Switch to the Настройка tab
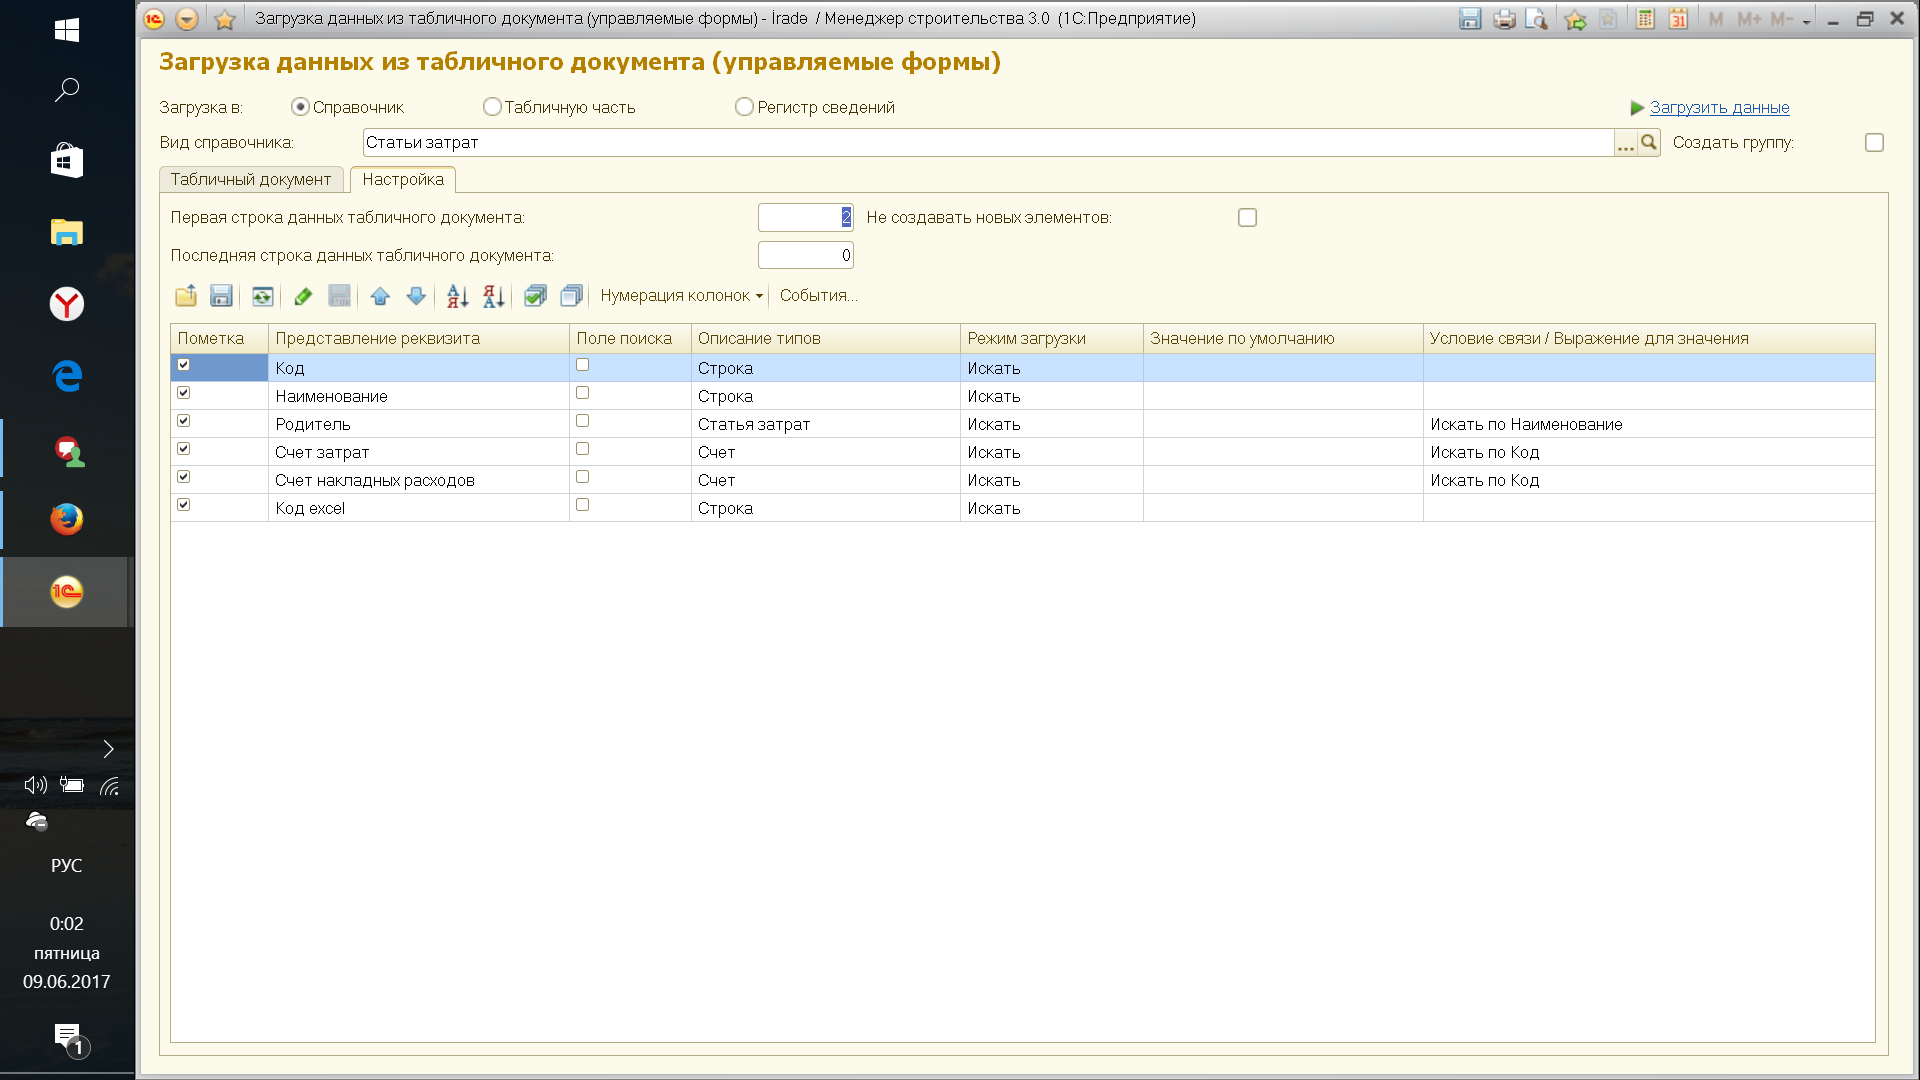The width and height of the screenshot is (1920, 1080). [x=403, y=180]
